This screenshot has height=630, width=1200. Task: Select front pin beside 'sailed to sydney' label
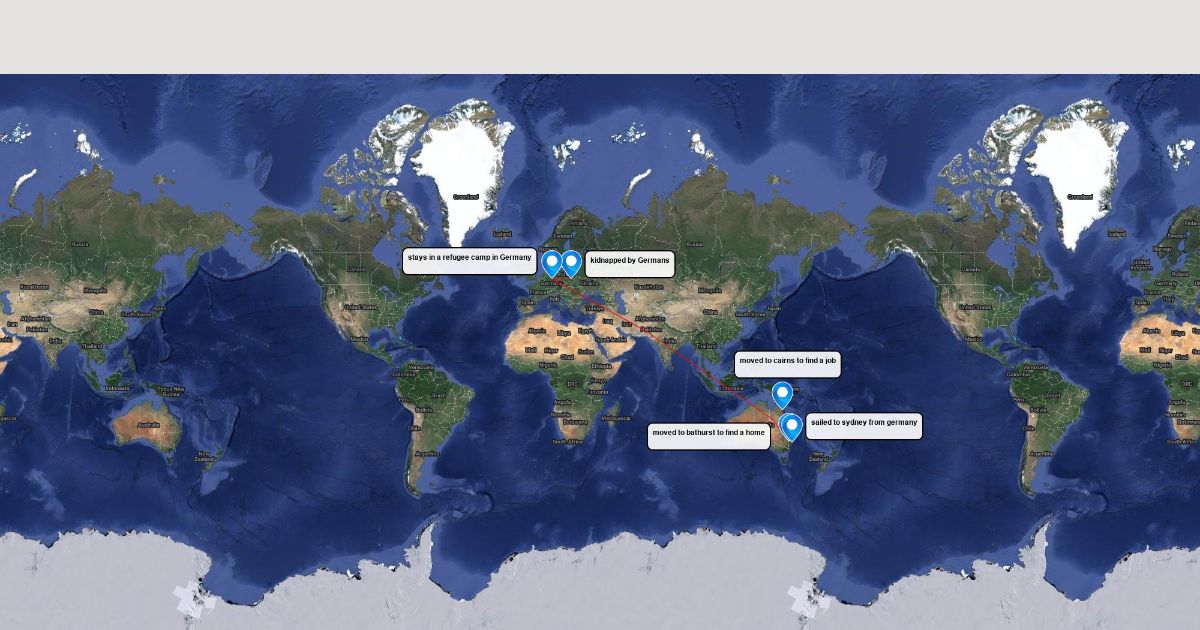pos(792,427)
